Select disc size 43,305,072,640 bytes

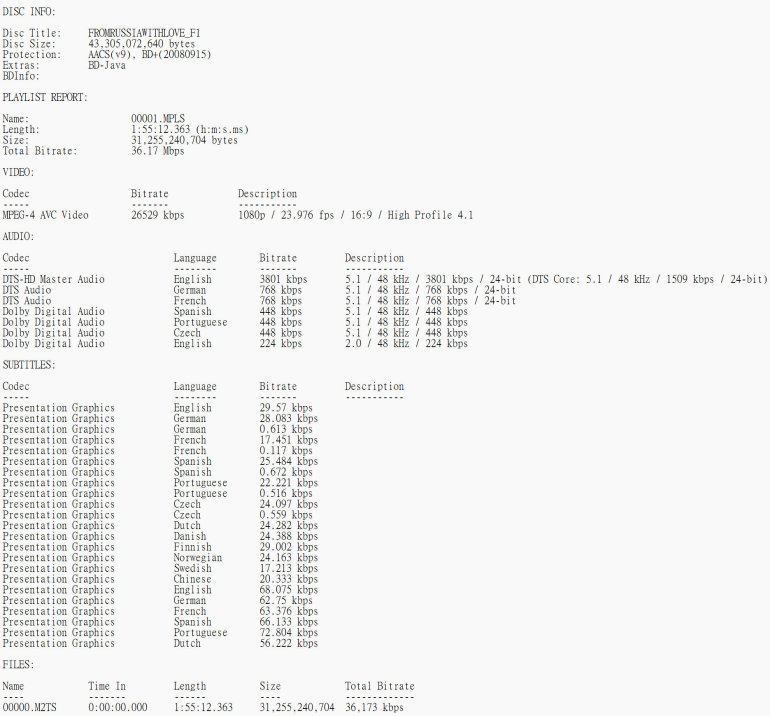click(141, 44)
